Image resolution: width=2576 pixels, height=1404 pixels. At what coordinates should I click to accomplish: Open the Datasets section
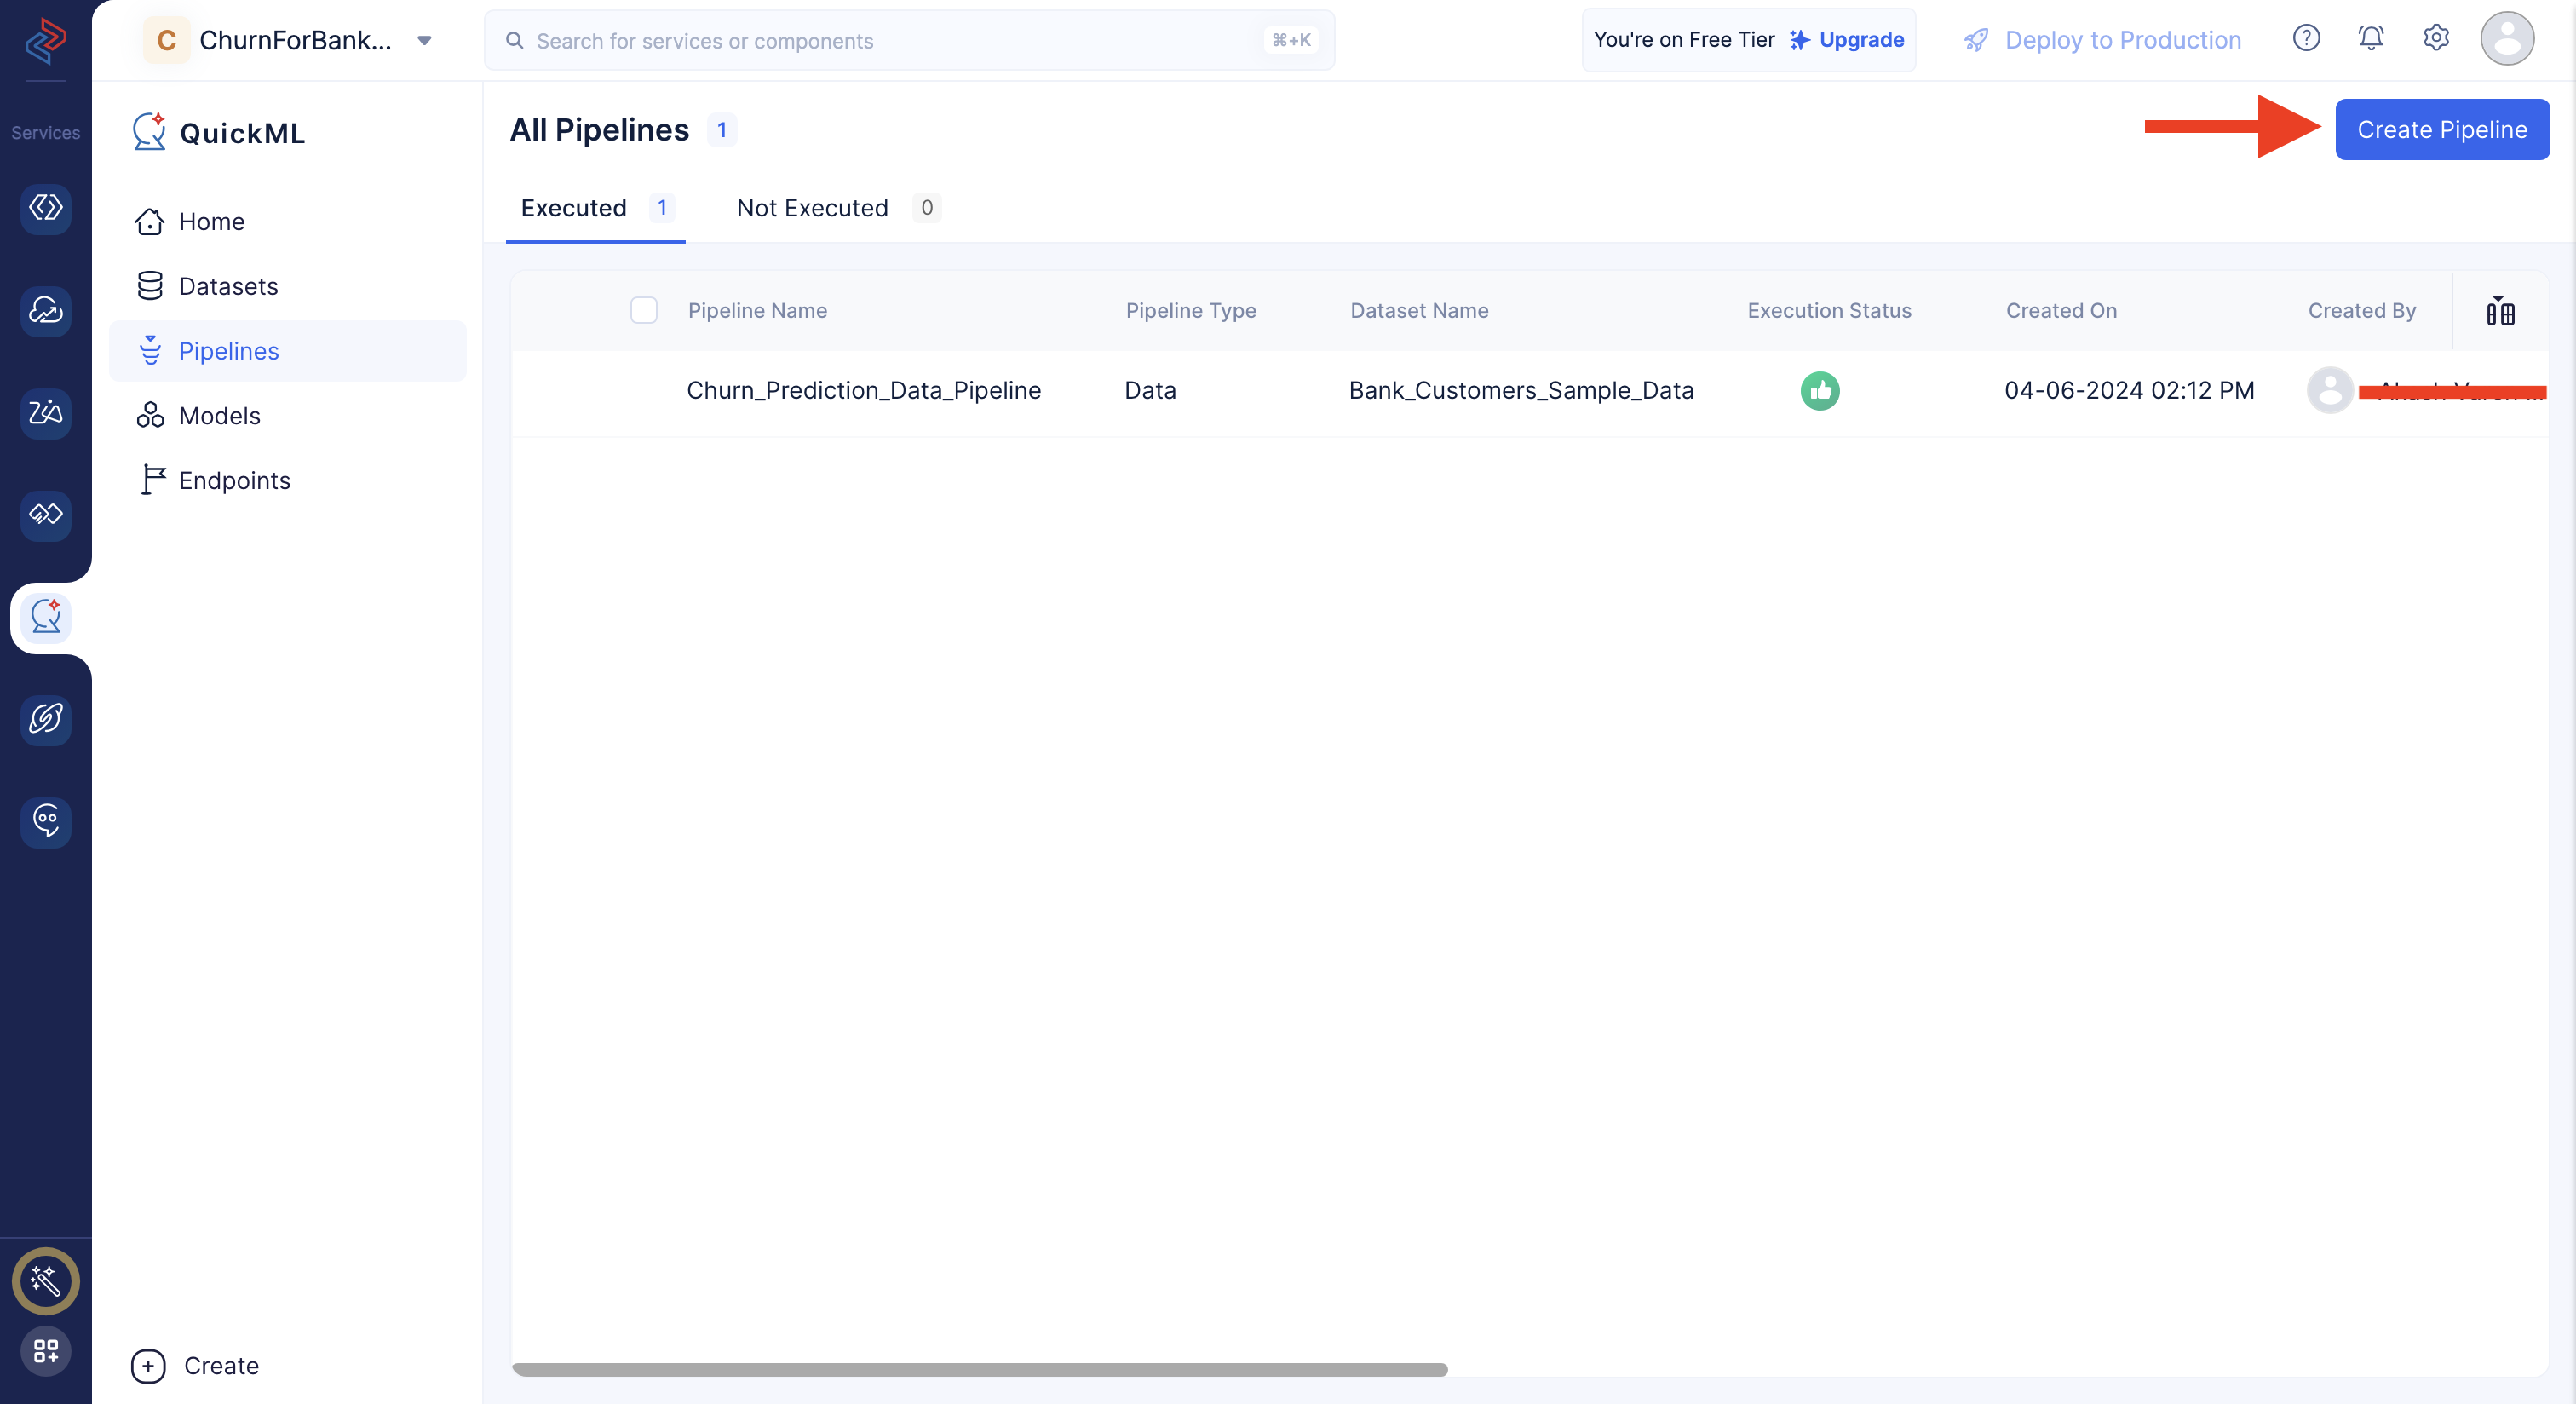pos(228,285)
